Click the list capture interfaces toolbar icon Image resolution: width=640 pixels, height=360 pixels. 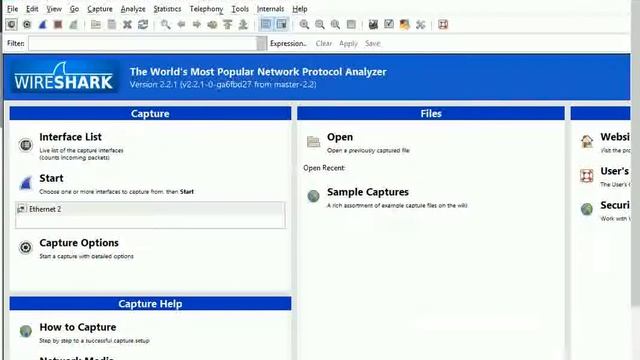(11, 24)
